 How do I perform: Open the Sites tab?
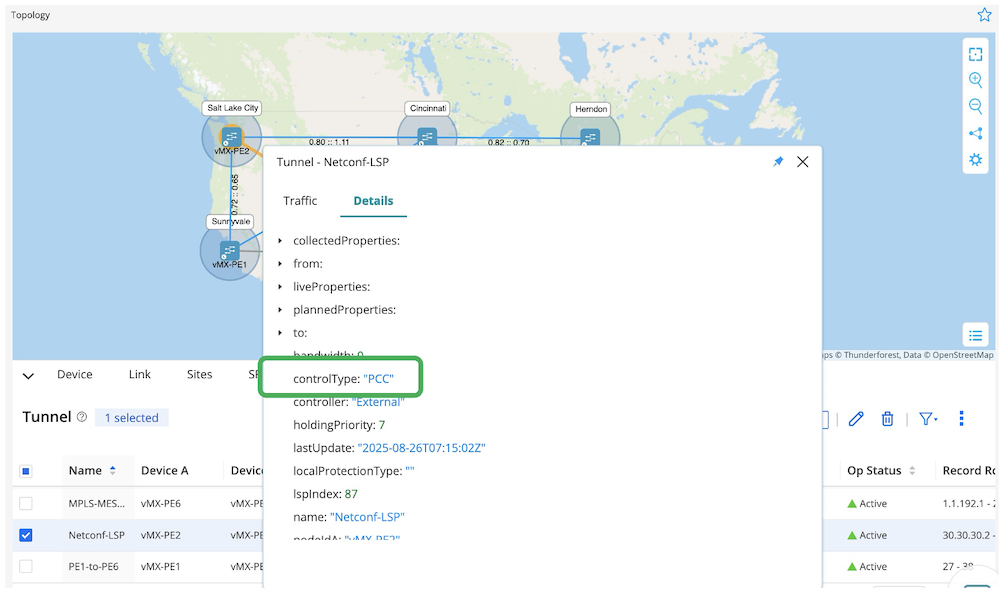tap(199, 374)
